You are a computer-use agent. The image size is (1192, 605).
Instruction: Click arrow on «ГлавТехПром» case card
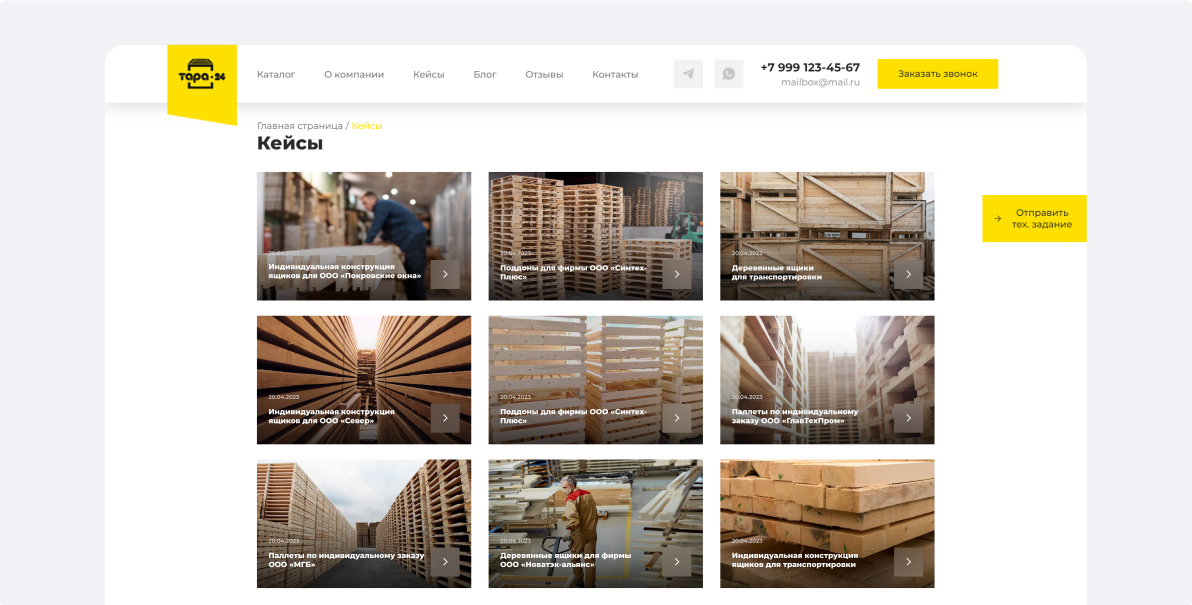point(908,418)
